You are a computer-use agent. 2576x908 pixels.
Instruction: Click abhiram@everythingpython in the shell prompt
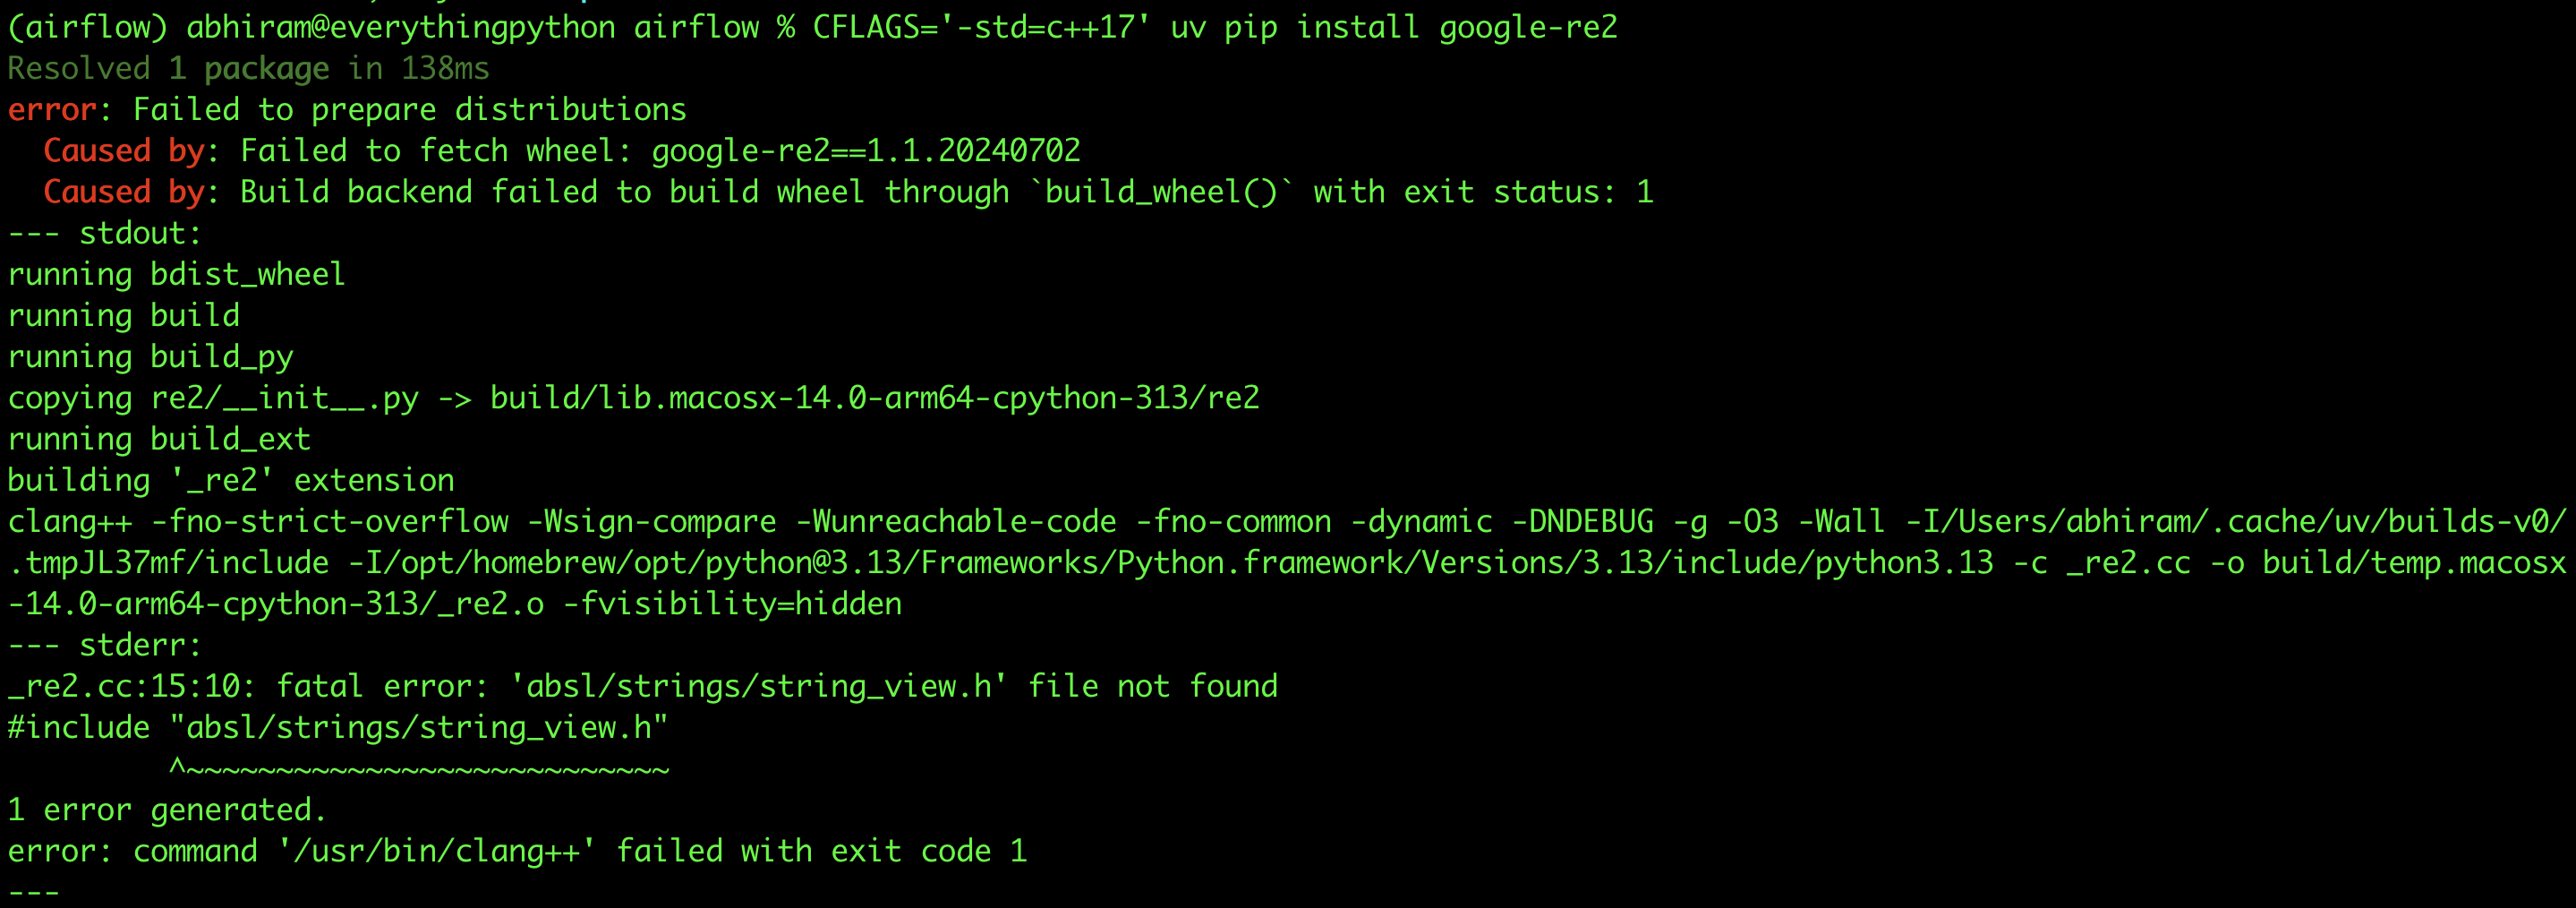pyautogui.click(x=400, y=27)
